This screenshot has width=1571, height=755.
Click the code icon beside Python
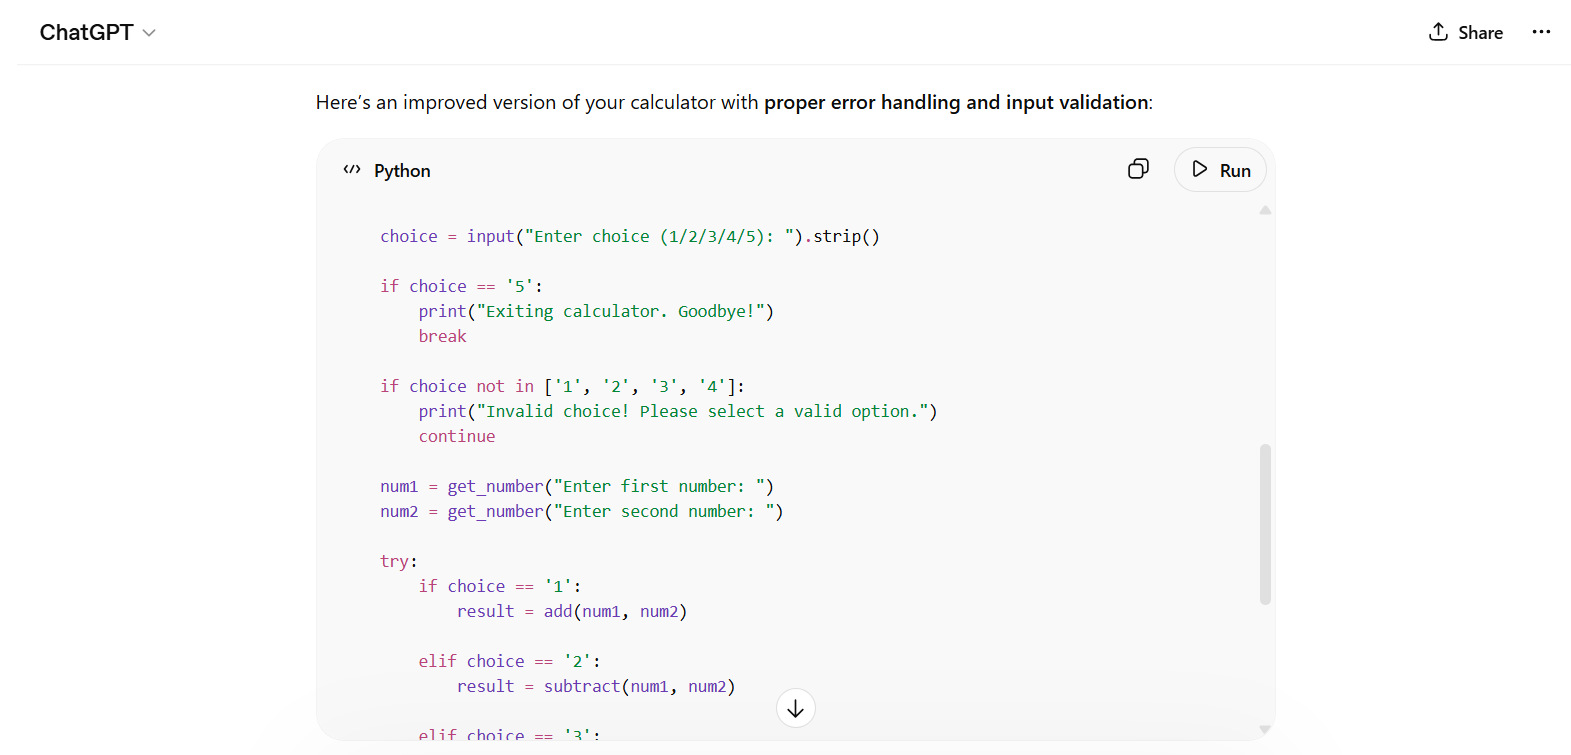click(x=352, y=170)
